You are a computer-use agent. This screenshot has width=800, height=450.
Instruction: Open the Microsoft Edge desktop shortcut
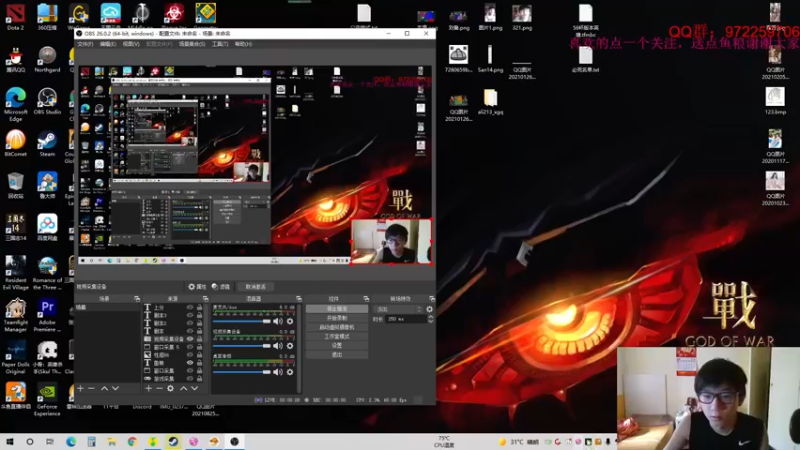point(15,104)
